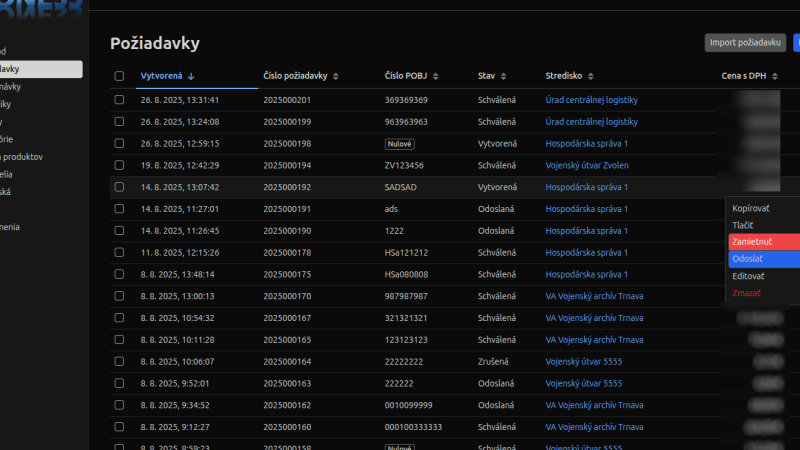Open Hospodárska správa 1 link for 2025000178
The height and width of the screenshot is (450, 800).
[x=586, y=253]
